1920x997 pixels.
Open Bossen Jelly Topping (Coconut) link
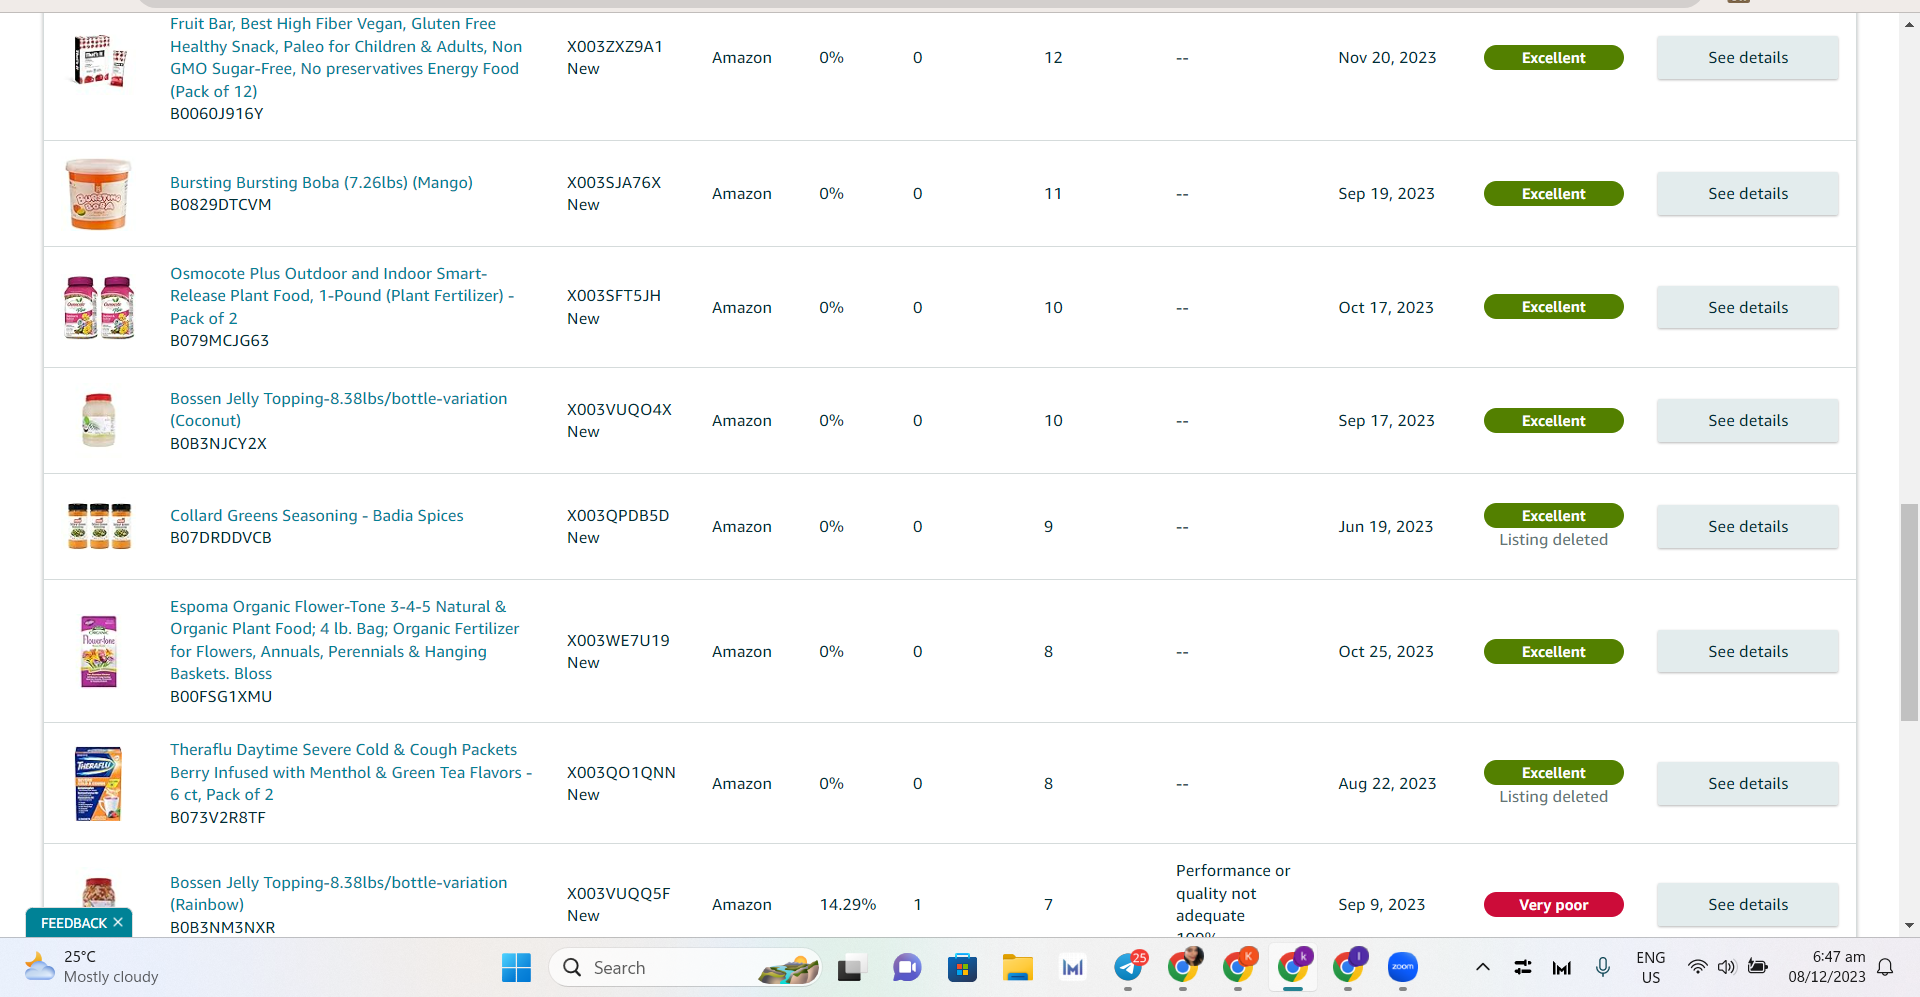pyautogui.click(x=338, y=409)
